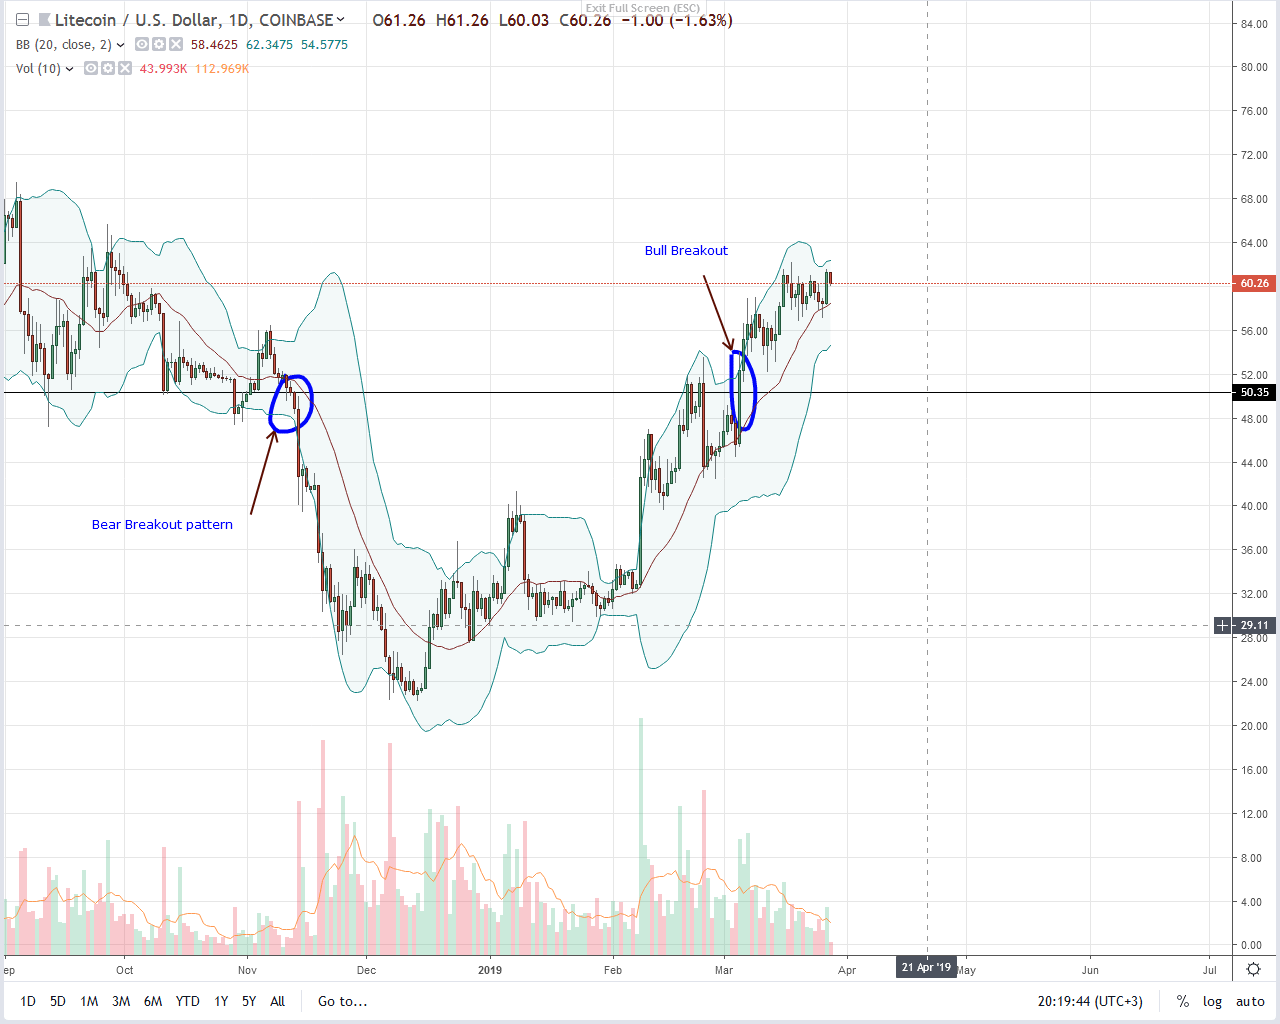Click the 60.26 current price label

[1255, 283]
